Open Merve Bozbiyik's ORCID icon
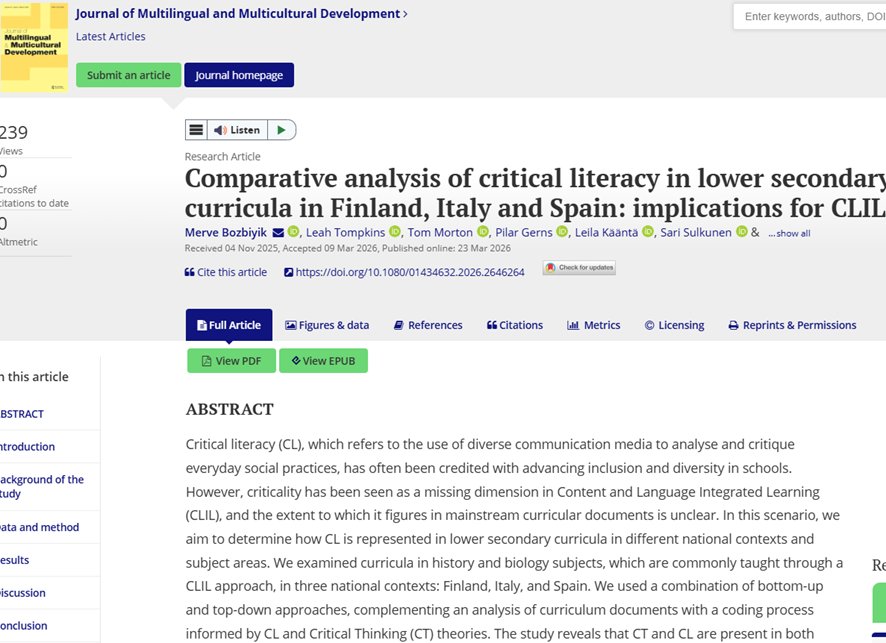 (x=293, y=232)
